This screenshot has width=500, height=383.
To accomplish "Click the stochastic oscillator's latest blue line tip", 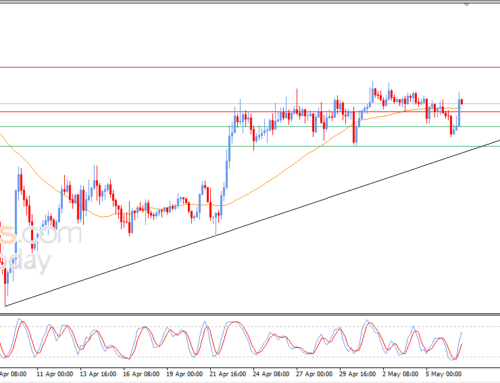I will 462,332.
